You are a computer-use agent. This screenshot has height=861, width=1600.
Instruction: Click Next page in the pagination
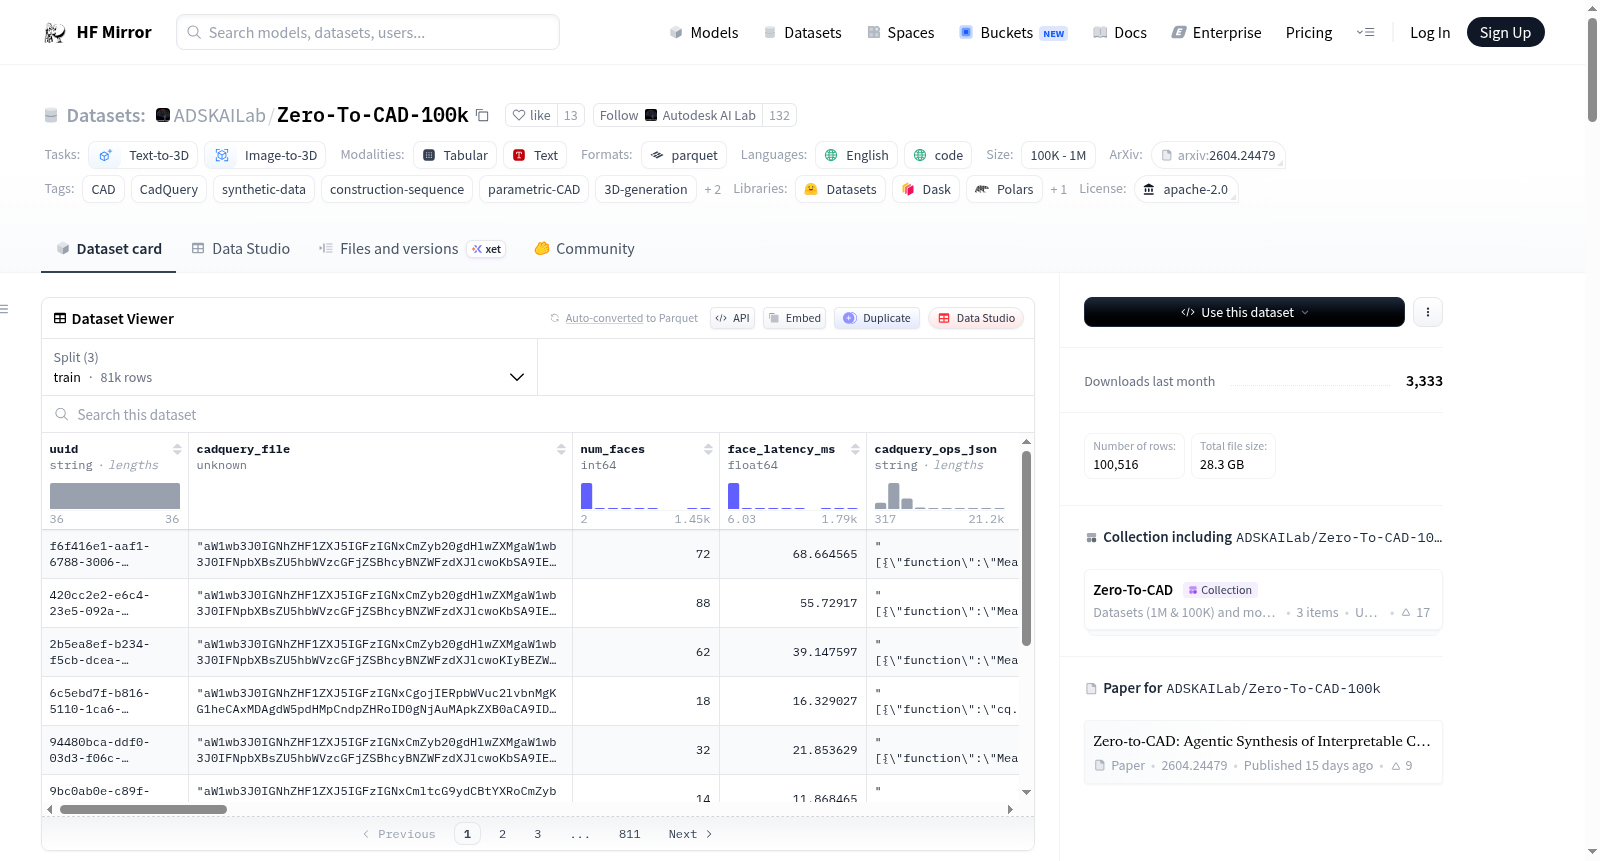tap(690, 834)
